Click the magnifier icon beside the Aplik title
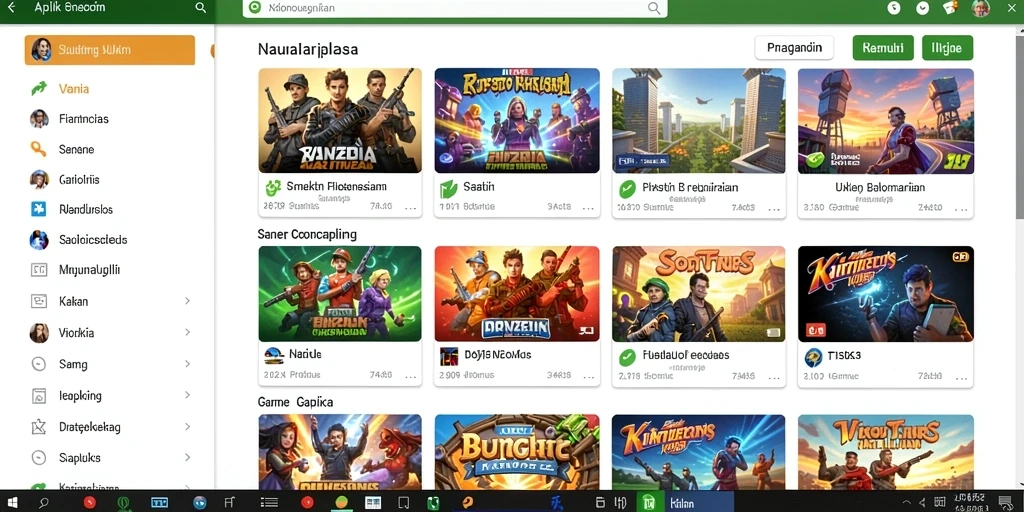The height and width of the screenshot is (512, 1024). click(201, 8)
